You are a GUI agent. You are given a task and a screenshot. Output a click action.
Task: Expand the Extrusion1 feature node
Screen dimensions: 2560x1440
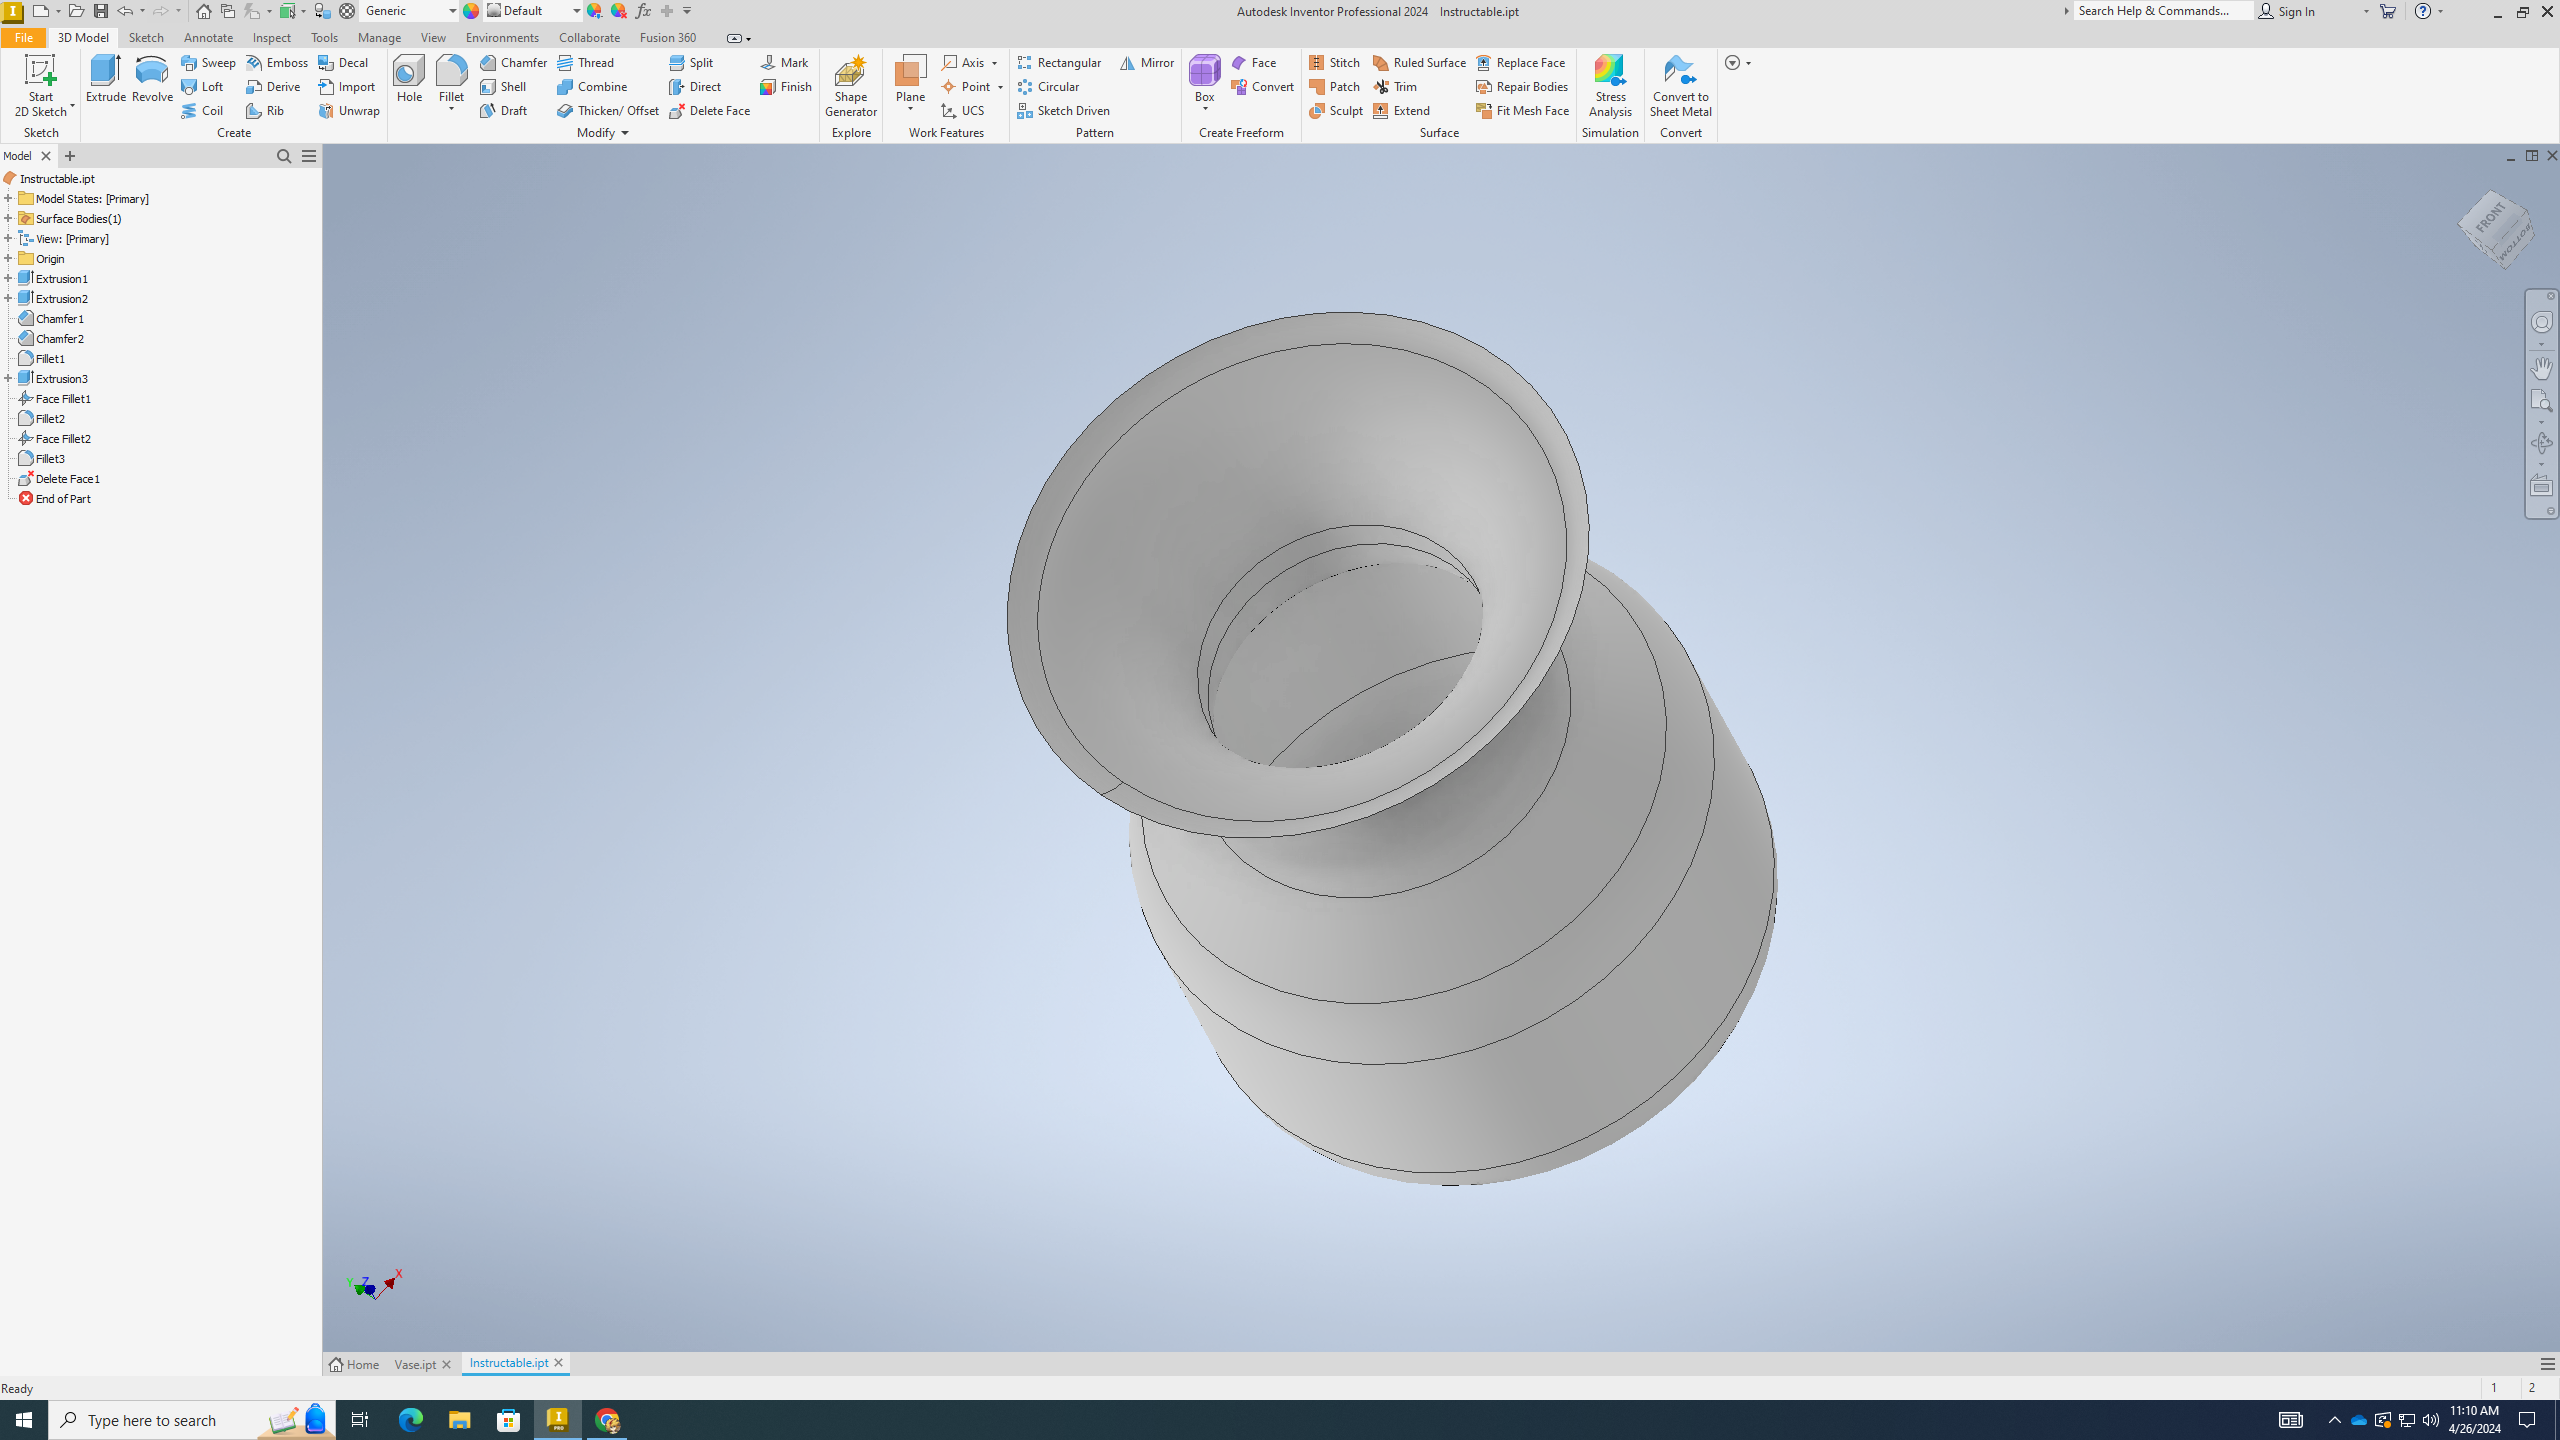pyautogui.click(x=8, y=278)
